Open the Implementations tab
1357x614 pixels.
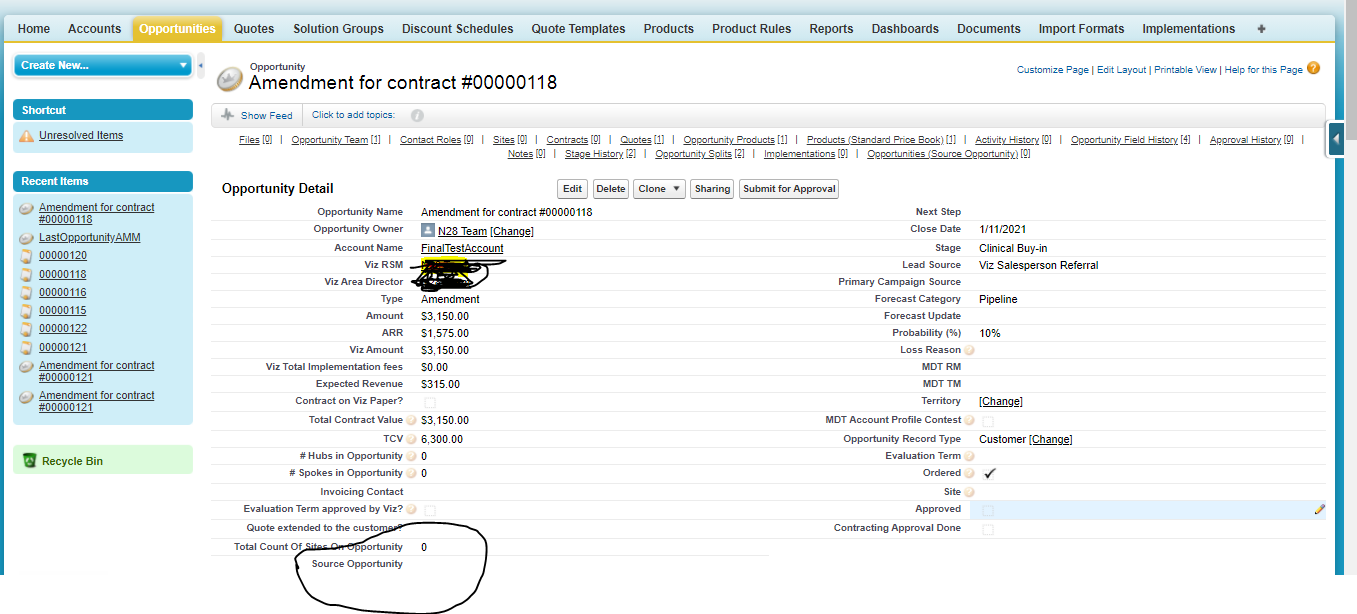(1189, 29)
